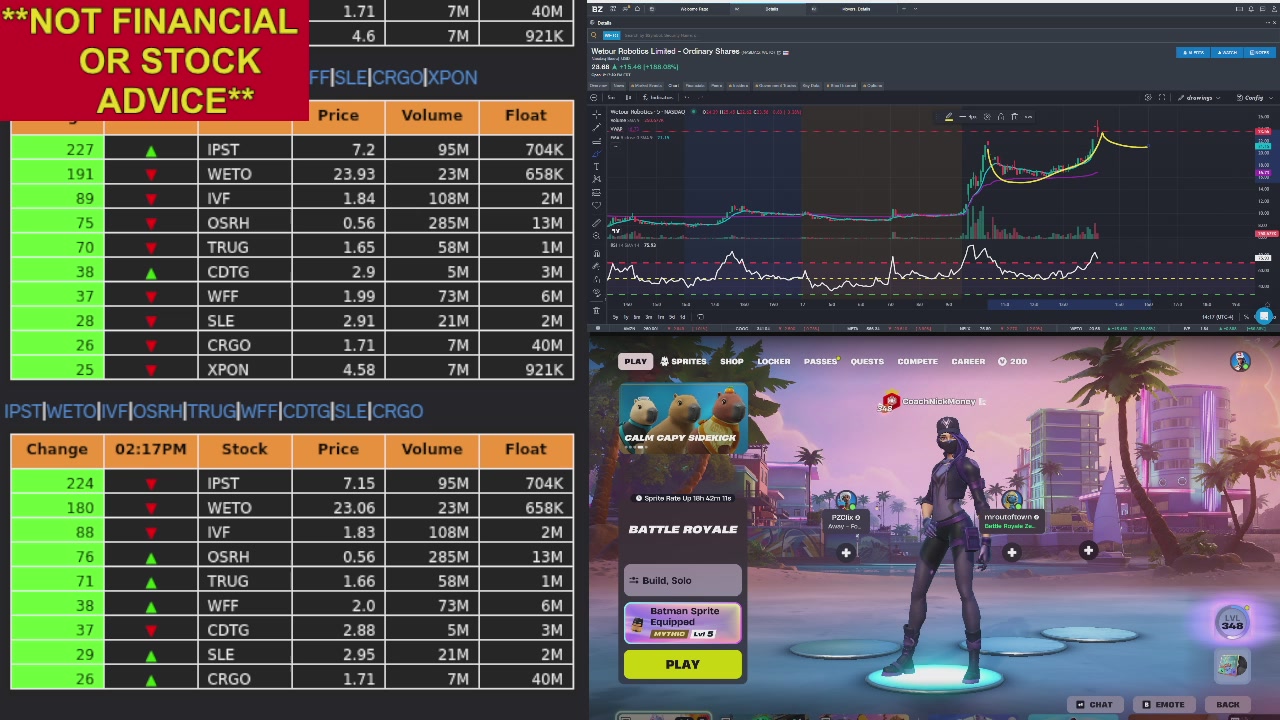This screenshot has width=1280, height=720.
Task: Select the ruler measure tool on chart
Action: point(597,222)
